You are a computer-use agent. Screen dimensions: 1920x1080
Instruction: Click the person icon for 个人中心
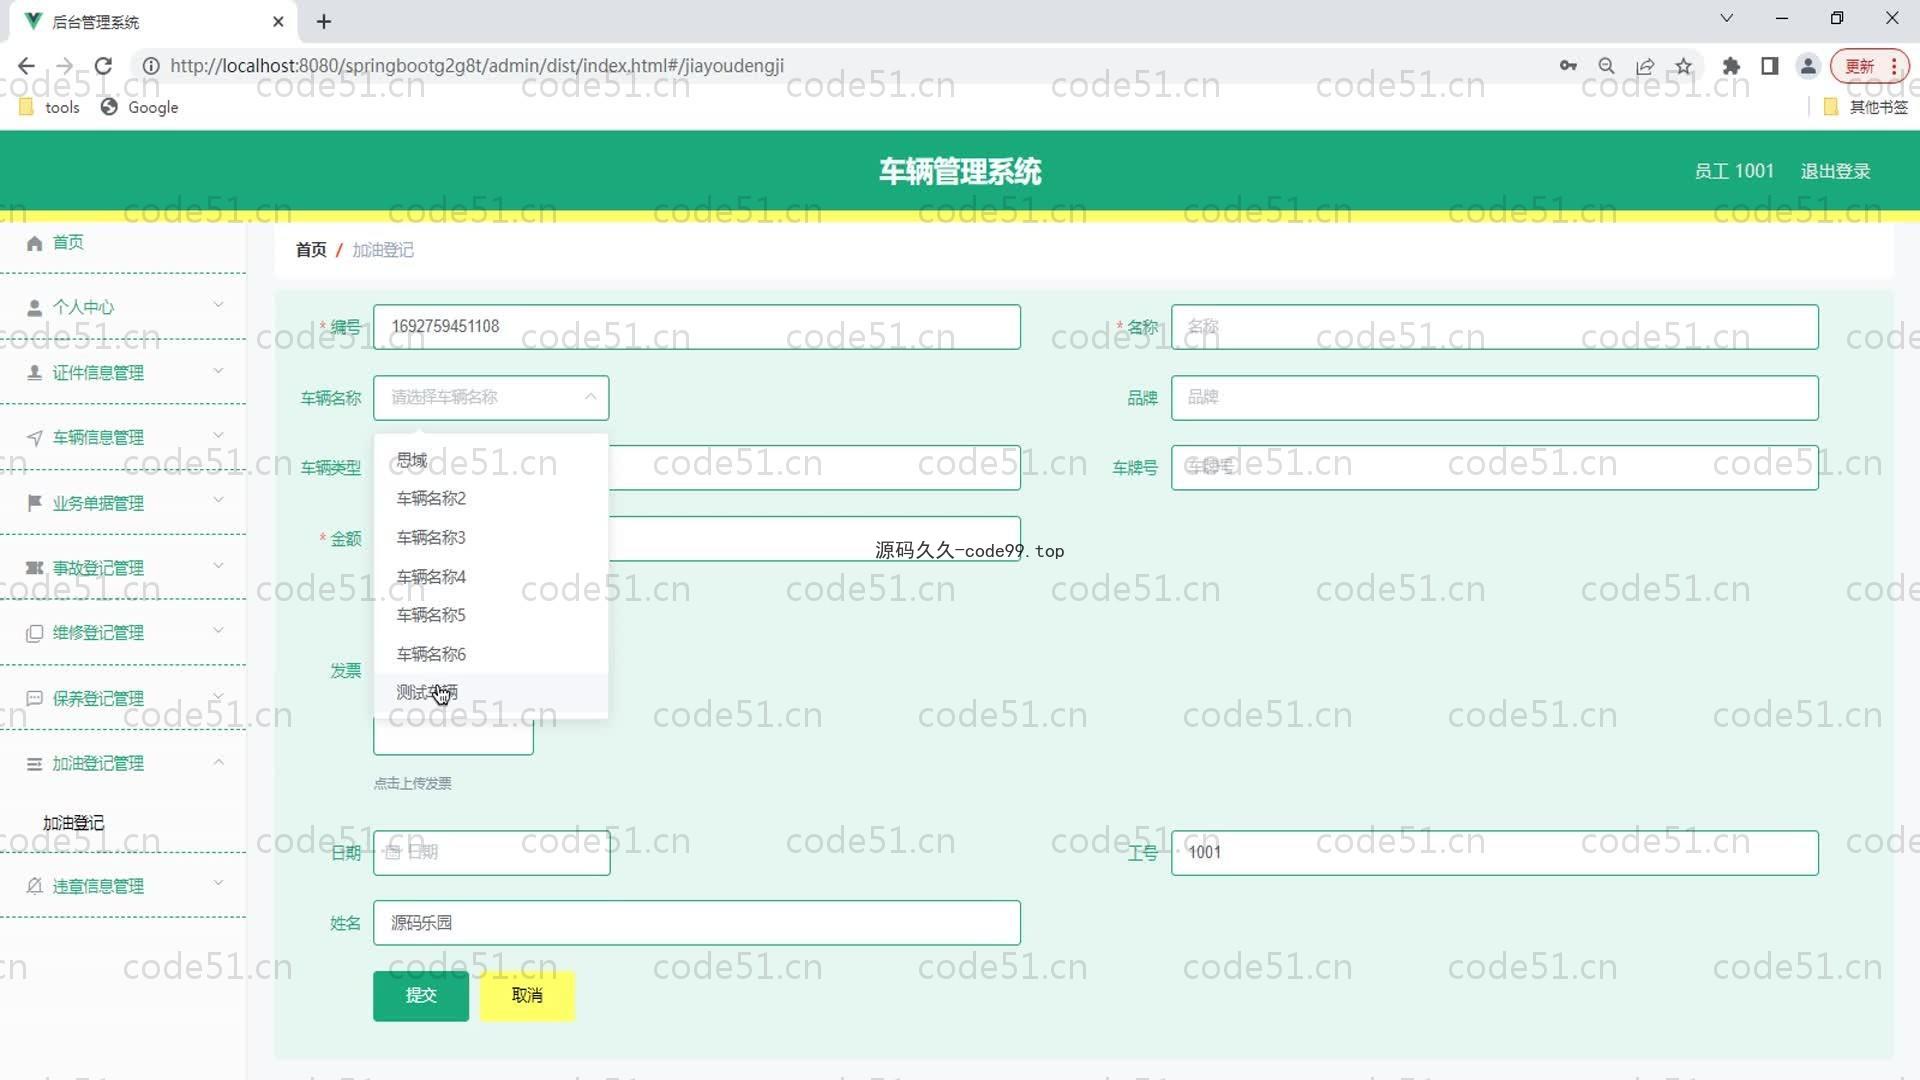(35, 307)
